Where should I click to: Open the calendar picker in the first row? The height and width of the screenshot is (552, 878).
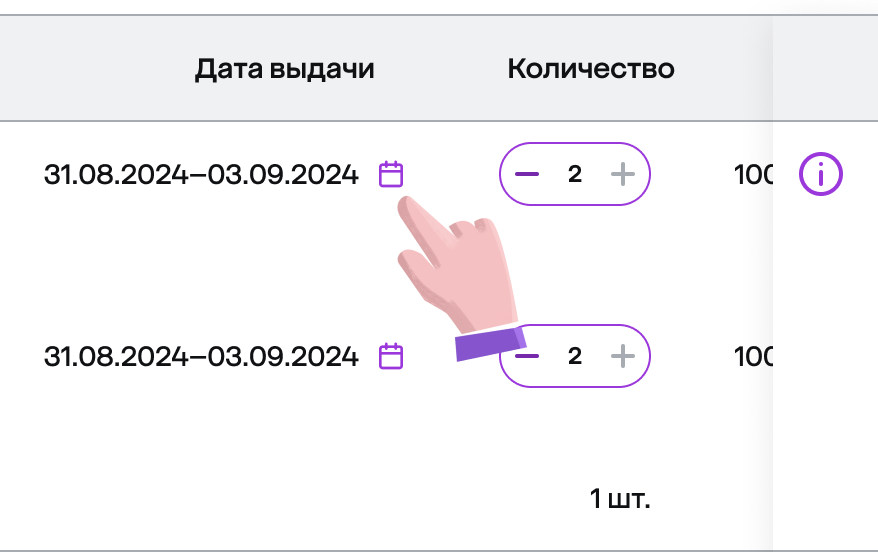click(x=391, y=174)
